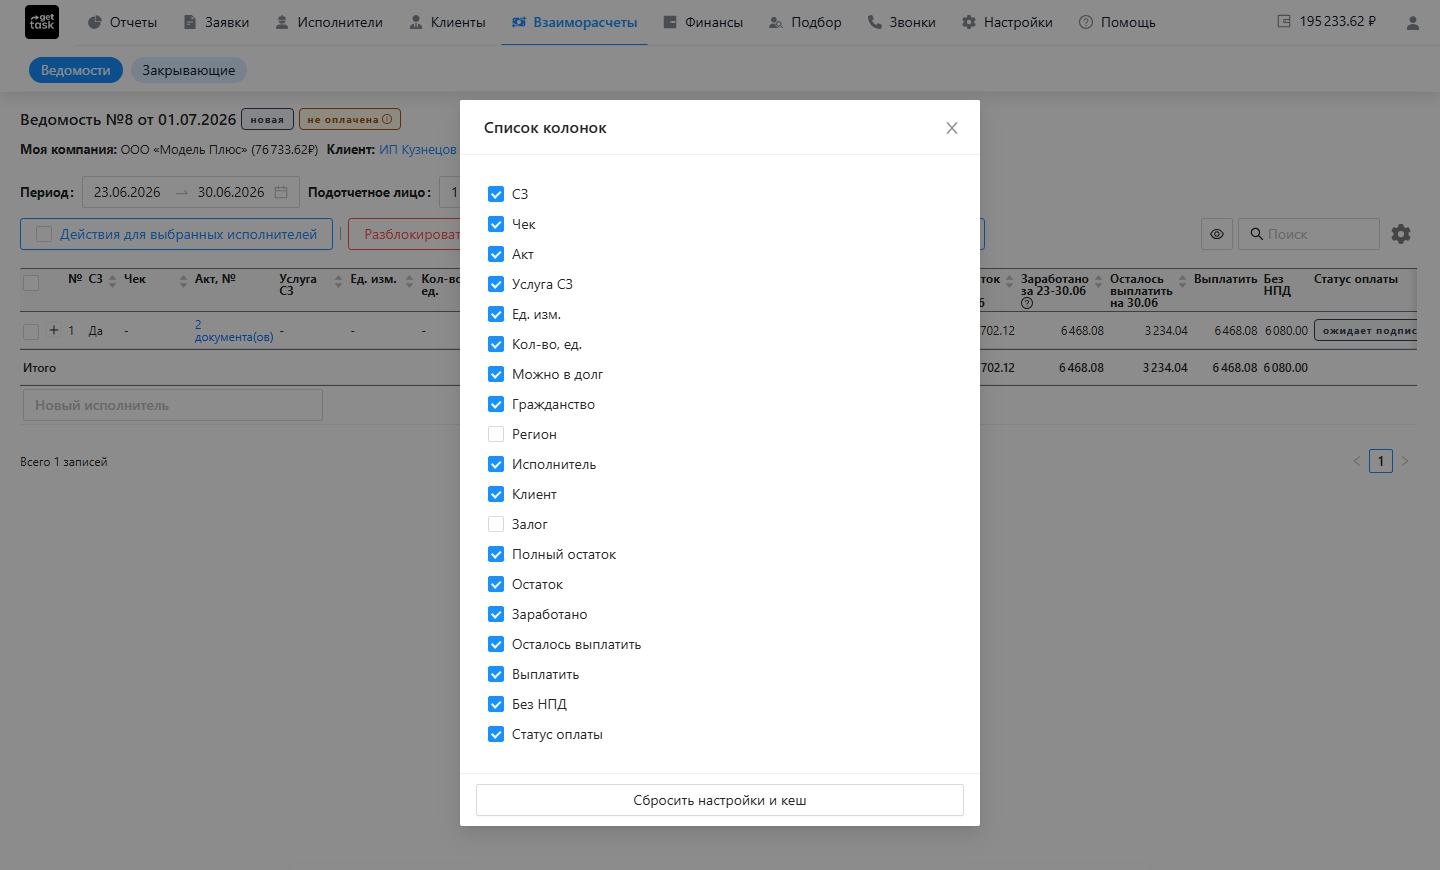Toggle the Кол-во, ед. checkbox
Viewport: 1440px width, 870px height.
(496, 344)
